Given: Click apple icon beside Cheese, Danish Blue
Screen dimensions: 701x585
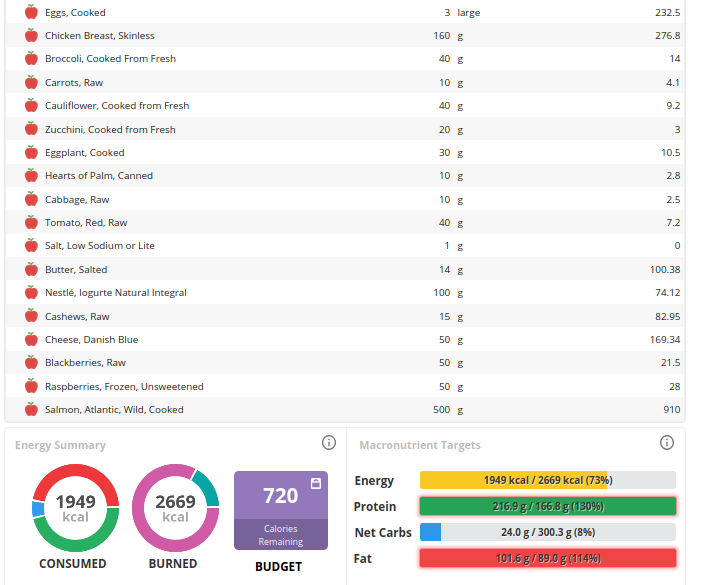Looking at the screenshot, I should point(31,340).
